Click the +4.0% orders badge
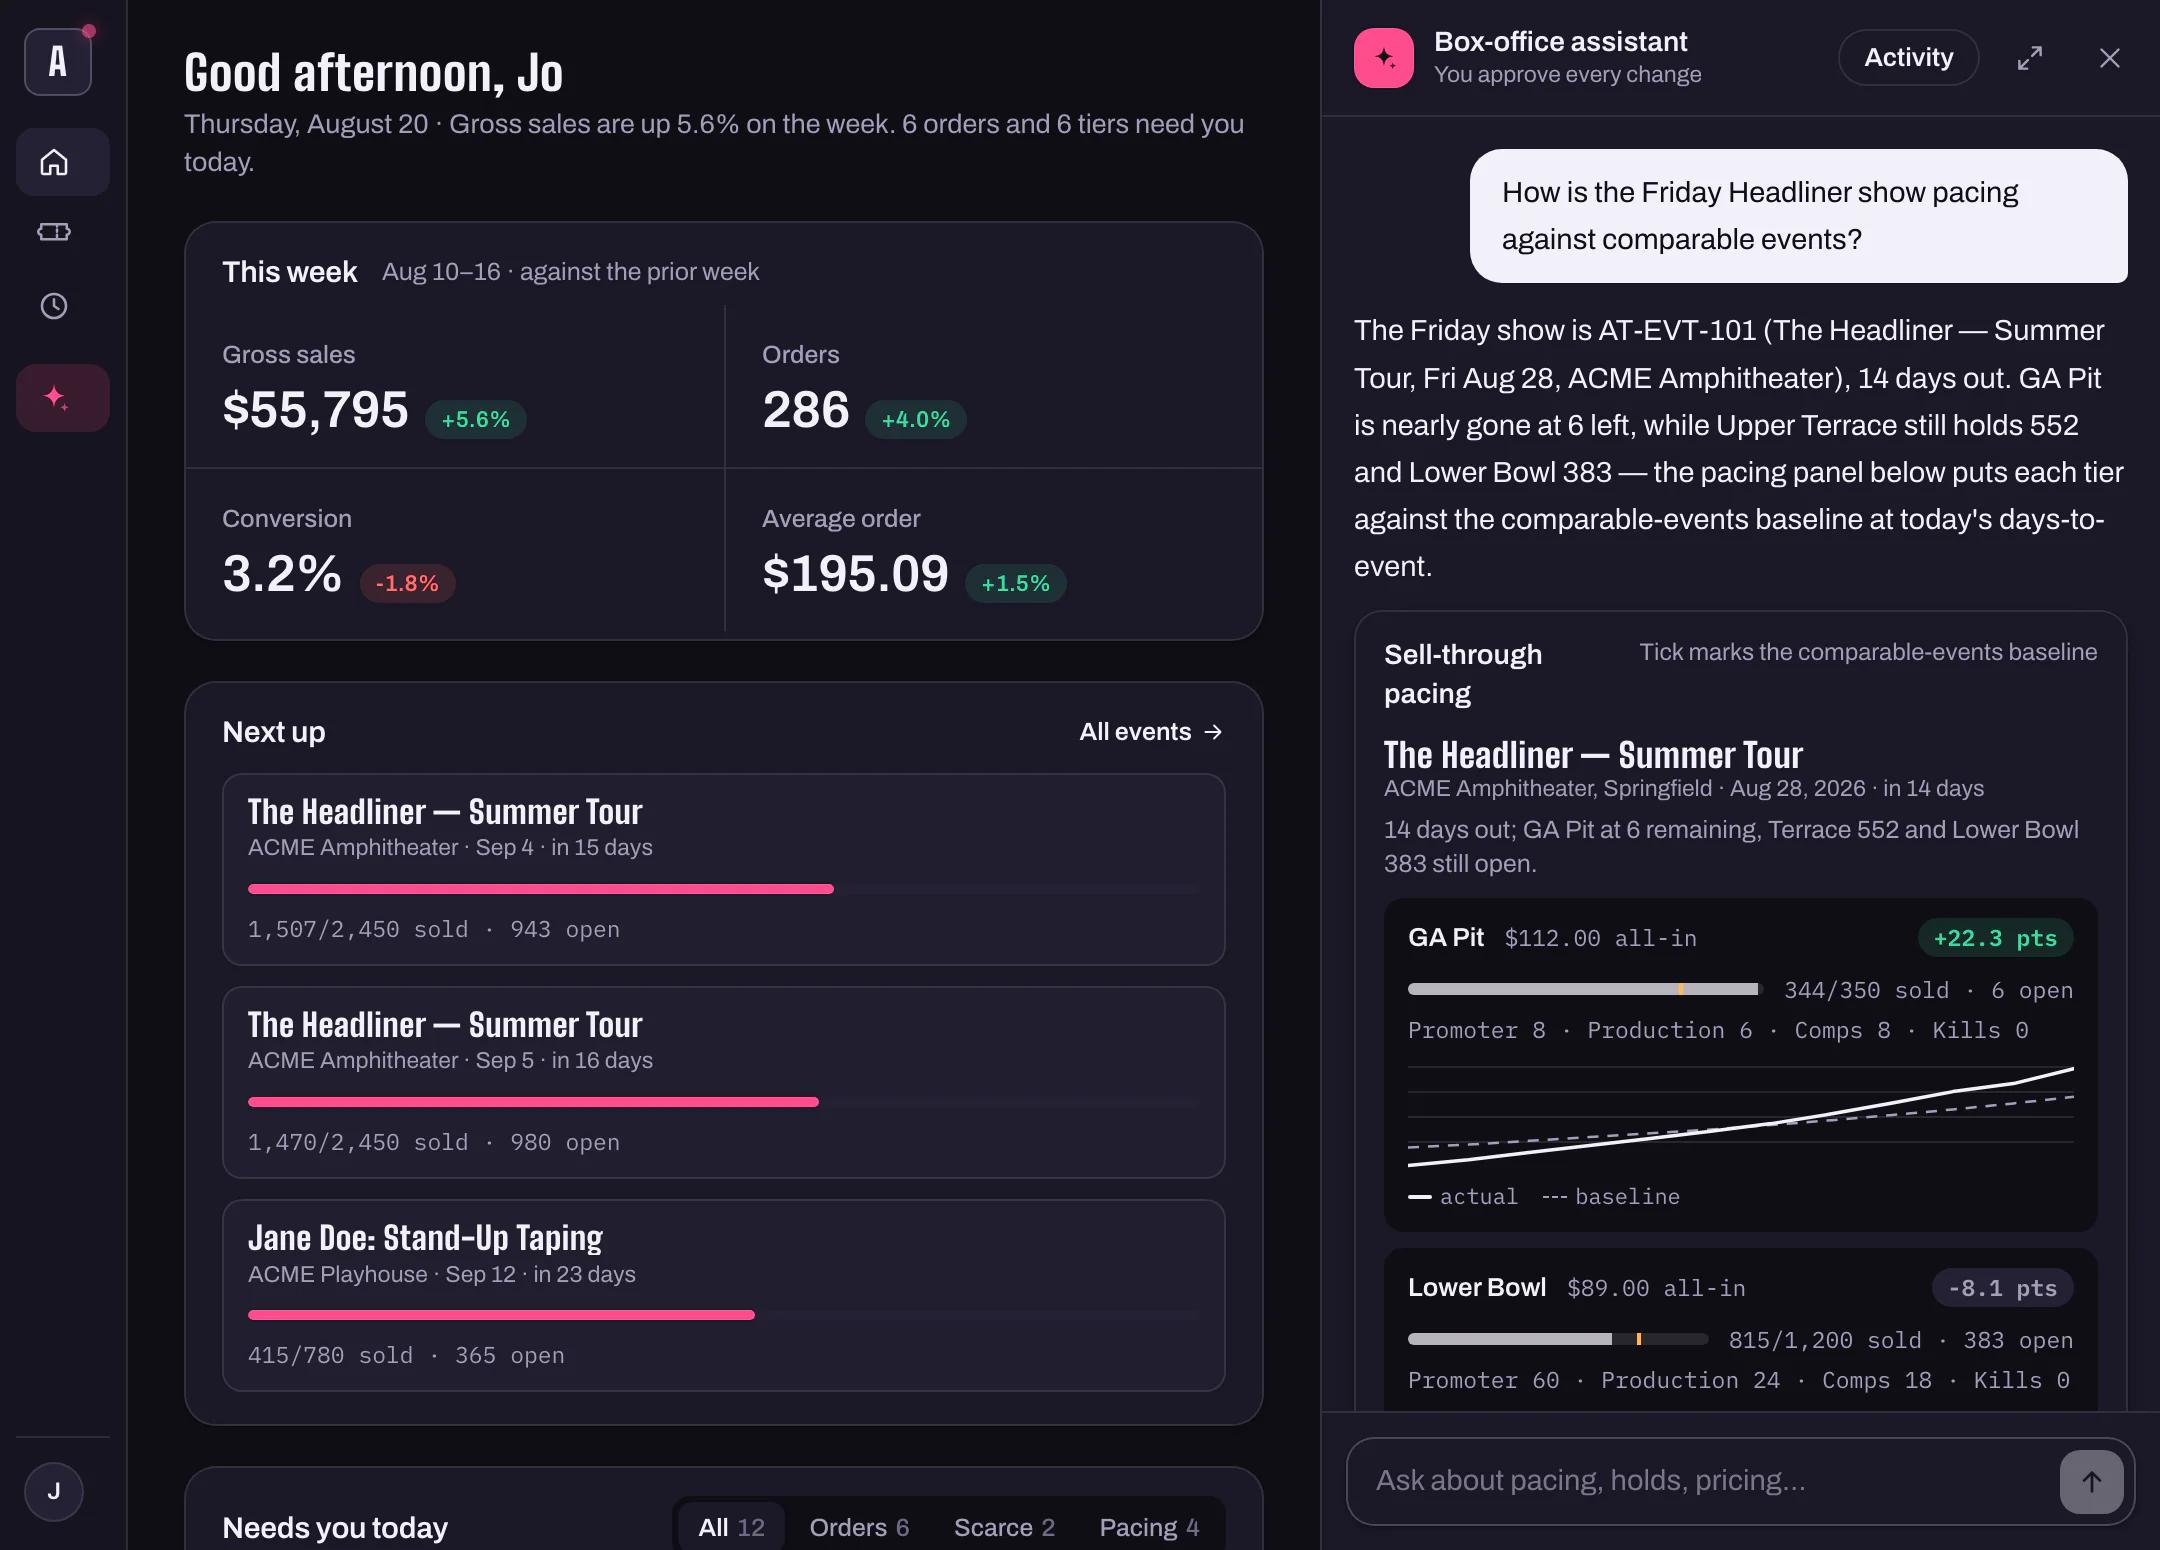The image size is (2160, 1550). coord(915,419)
